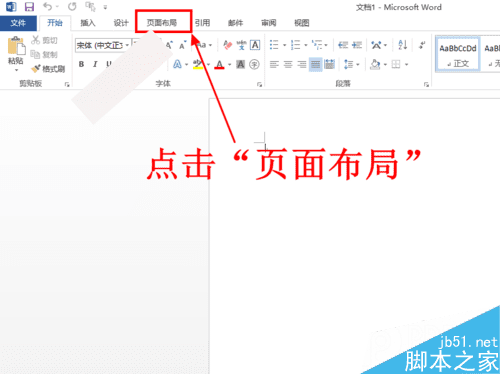Apply the yellow text highlight color
This screenshot has height=374, width=500.
(198, 64)
